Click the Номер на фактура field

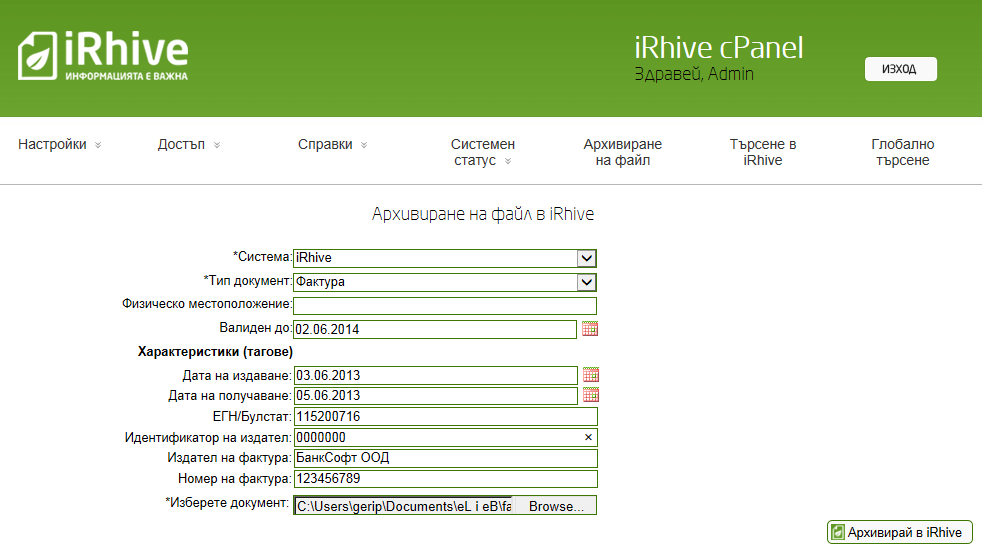click(445, 478)
